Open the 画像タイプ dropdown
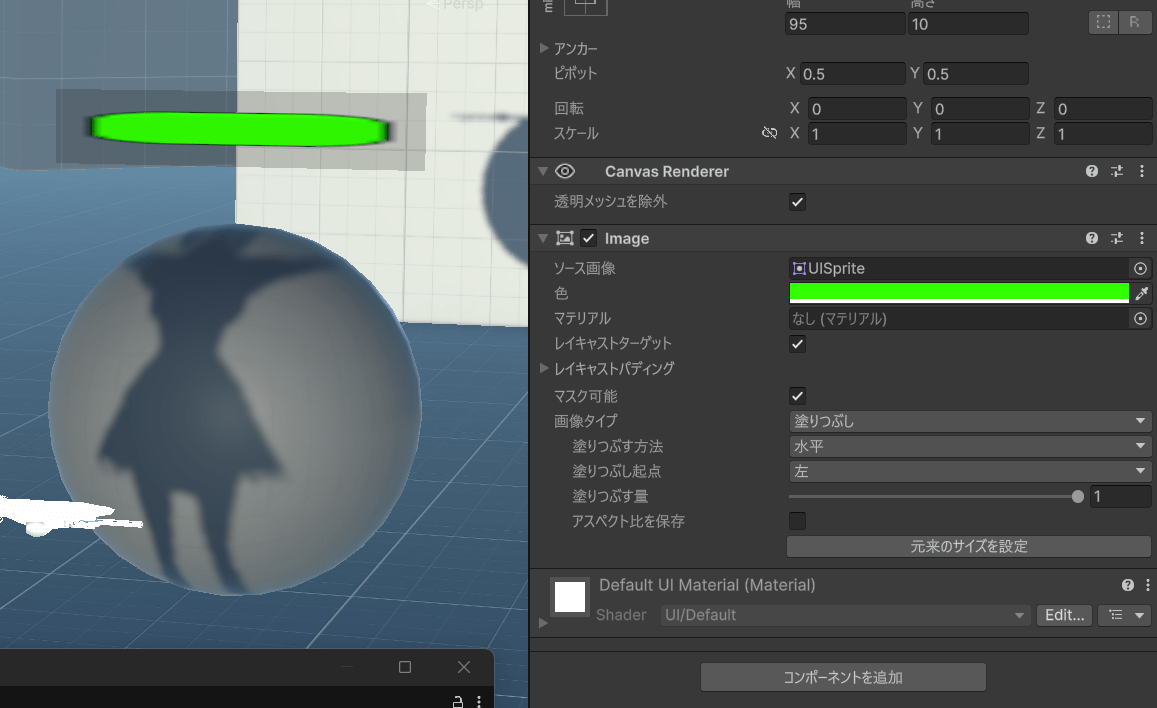 [x=969, y=421]
